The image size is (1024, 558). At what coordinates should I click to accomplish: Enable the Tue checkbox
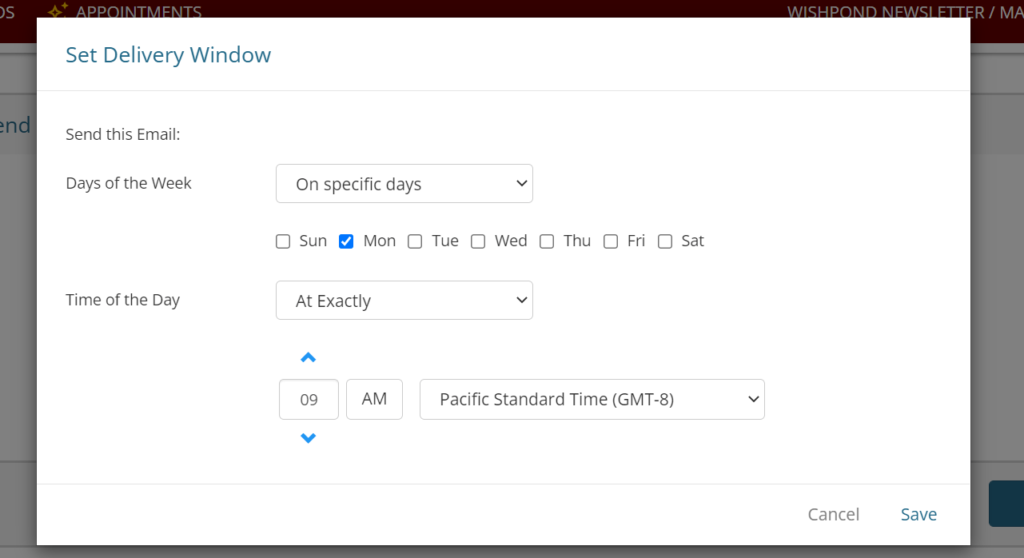[415, 242]
